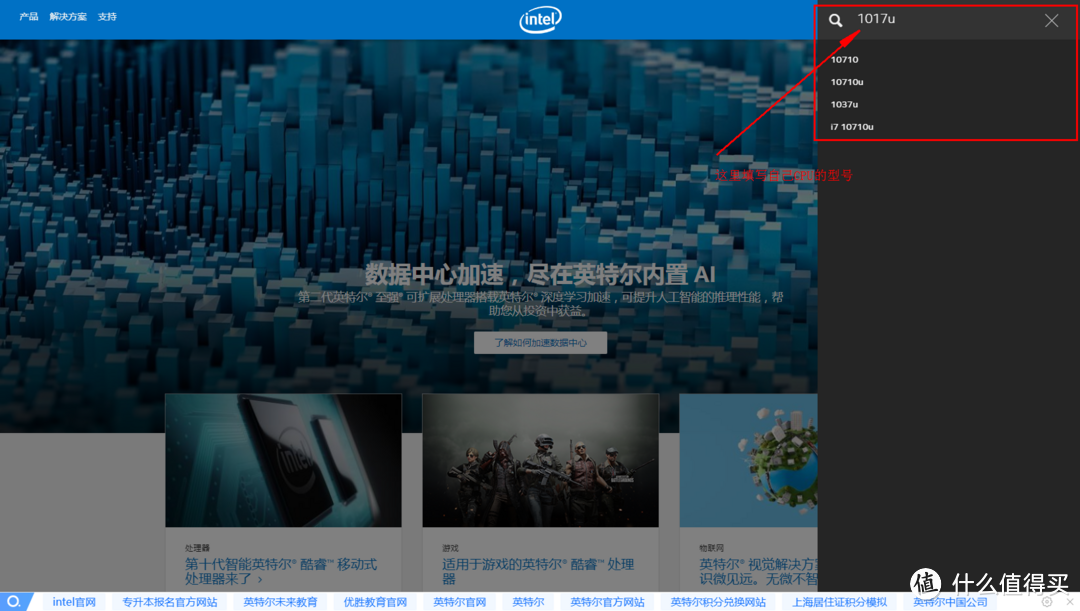Click the magnifier icon in the search box
The width and height of the screenshot is (1080, 611).
click(835, 20)
